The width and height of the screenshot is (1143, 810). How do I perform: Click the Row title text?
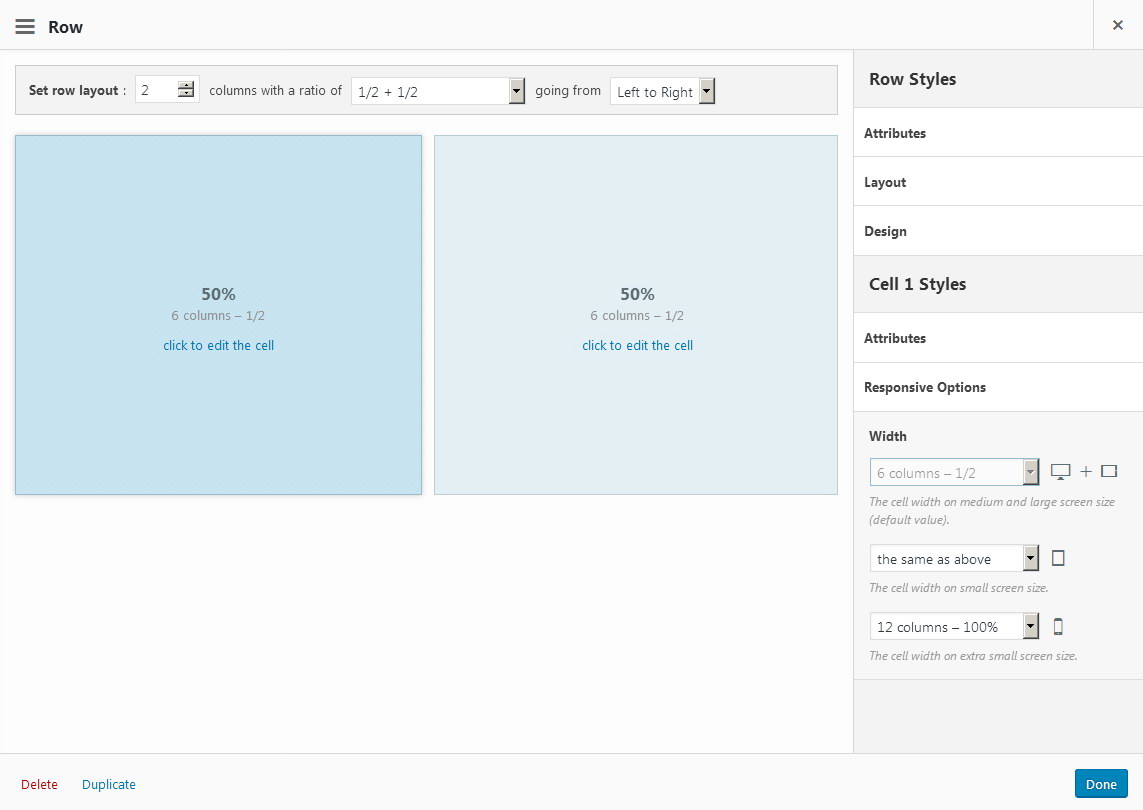(x=66, y=27)
